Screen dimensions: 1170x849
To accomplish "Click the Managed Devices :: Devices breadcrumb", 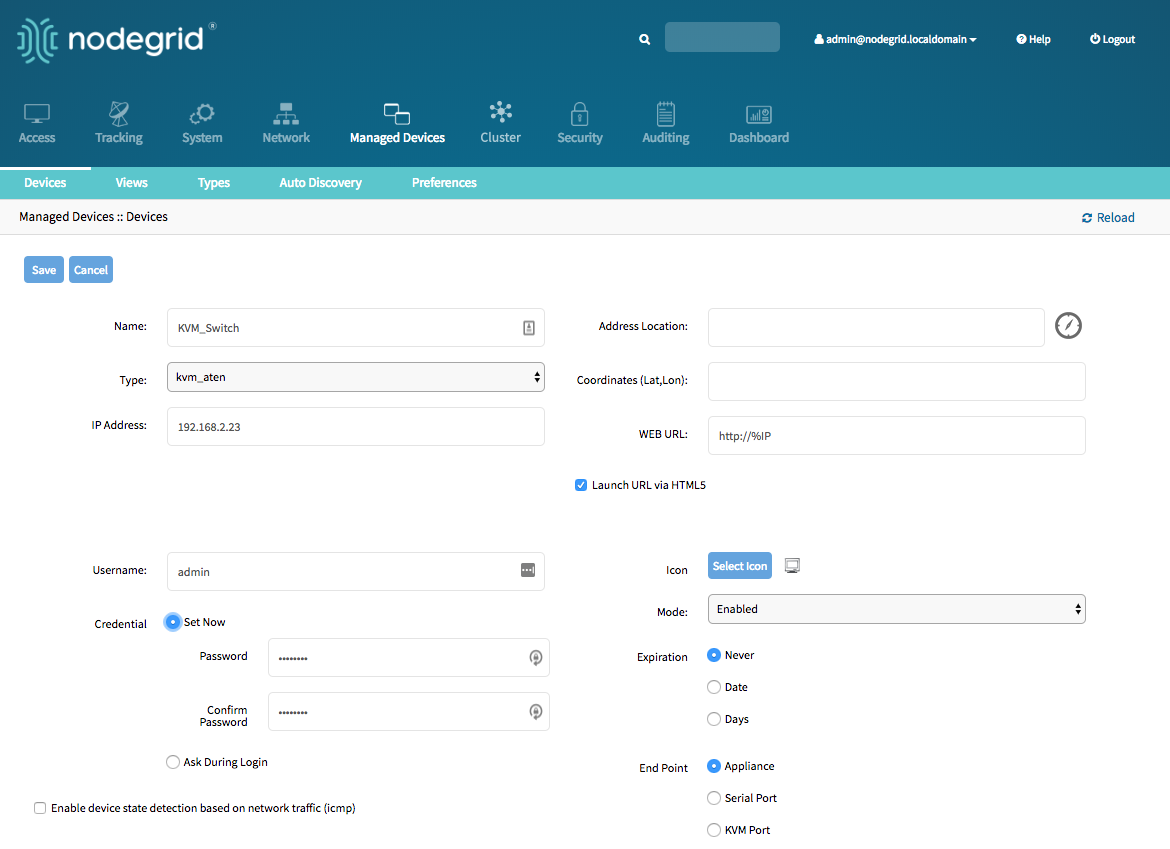I will pos(93,217).
